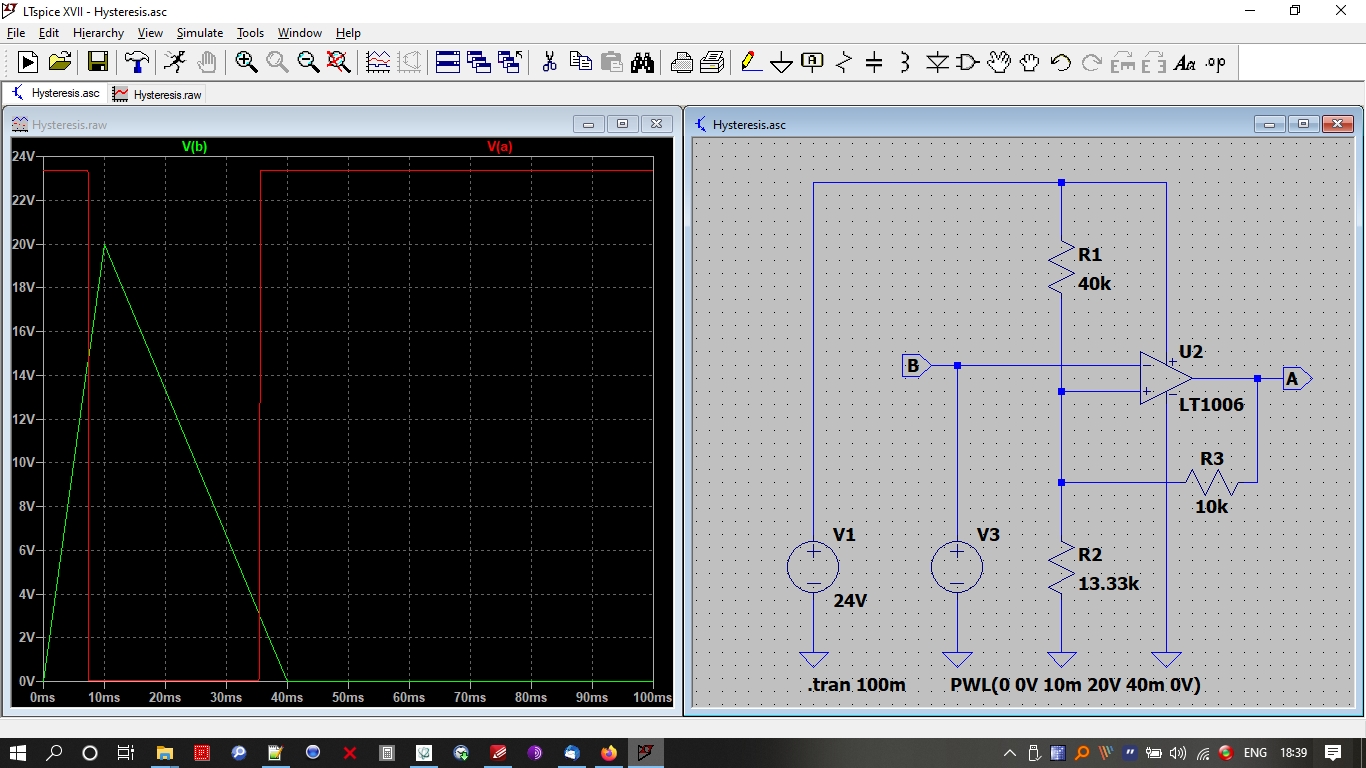Save the schematic with the floppy disk icon
Viewport: 1366px width, 768px height.
tap(98, 62)
